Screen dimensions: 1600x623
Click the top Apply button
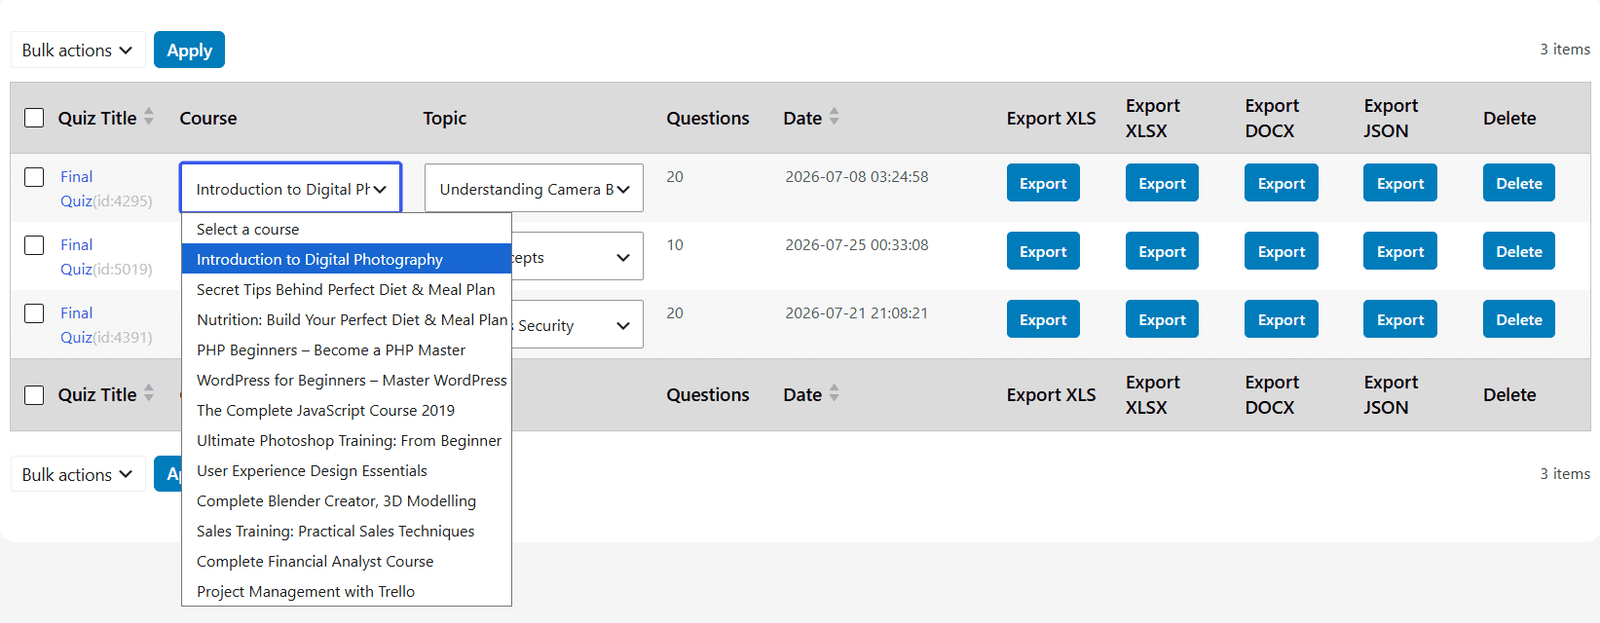coord(189,50)
